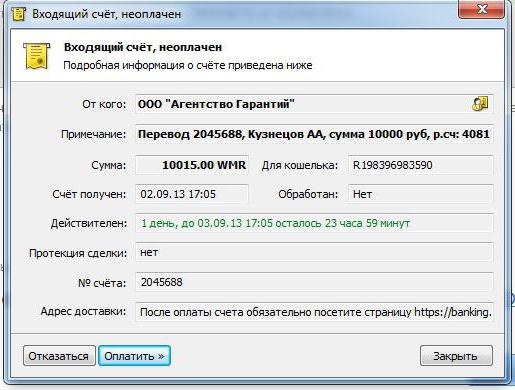This screenshot has height=390, width=515.
Task: Click the window title text Входящий счёт, неоплачен
Action: click(107, 14)
